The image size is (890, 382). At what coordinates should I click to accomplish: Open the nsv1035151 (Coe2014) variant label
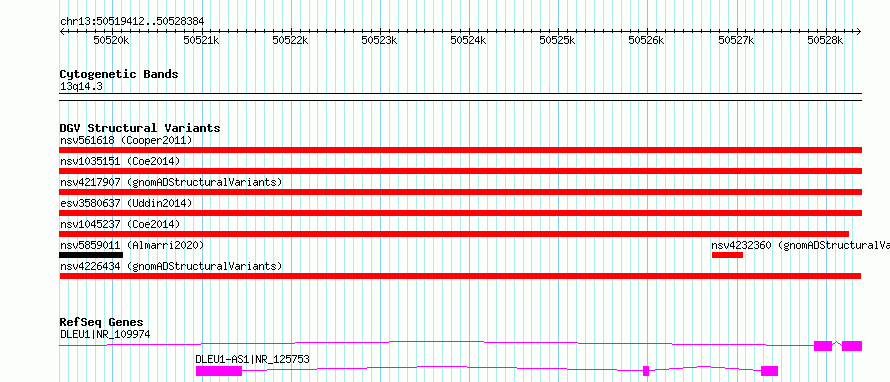(x=120, y=161)
